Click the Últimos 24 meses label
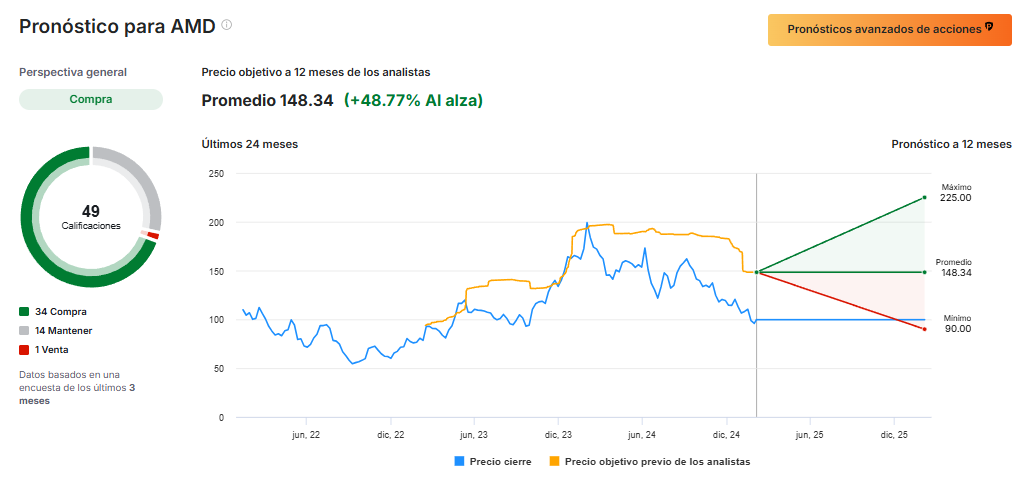1019x488 pixels. 250,144
